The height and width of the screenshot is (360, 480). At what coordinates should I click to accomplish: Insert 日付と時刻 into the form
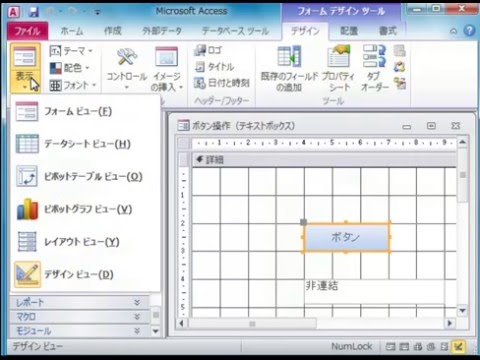click(222, 83)
